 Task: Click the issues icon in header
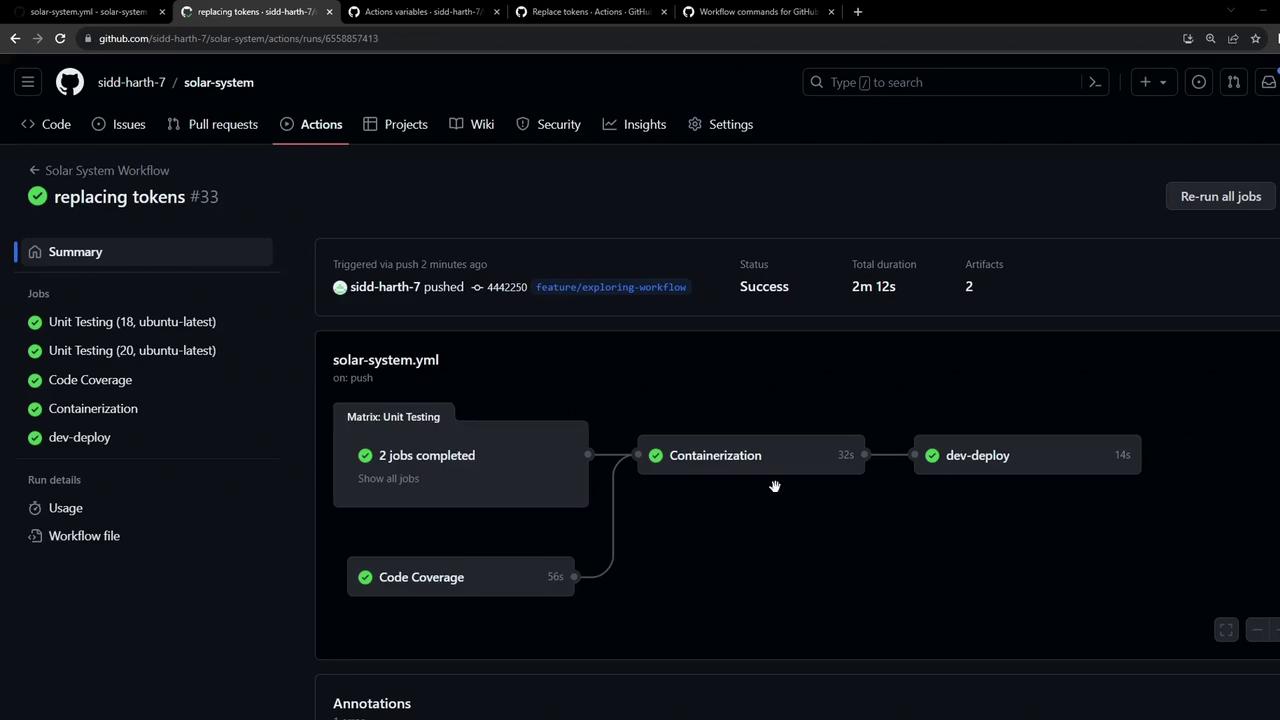click(x=1198, y=82)
